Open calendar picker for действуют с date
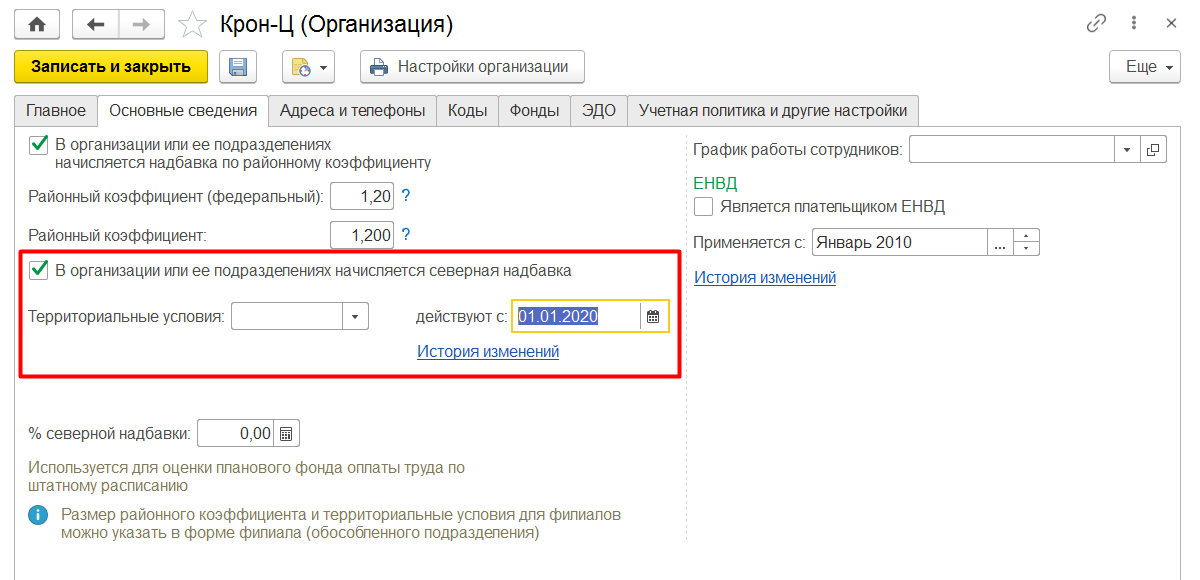 [653, 316]
